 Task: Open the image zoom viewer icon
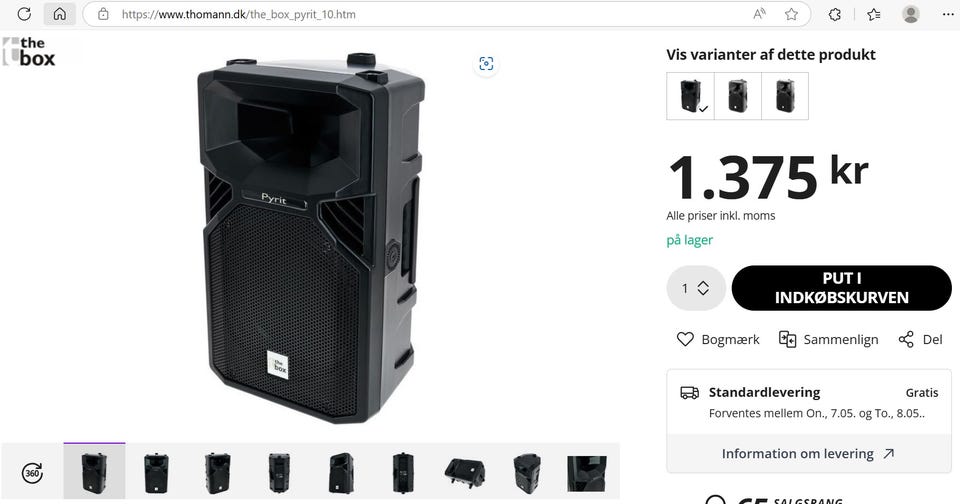[486, 64]
